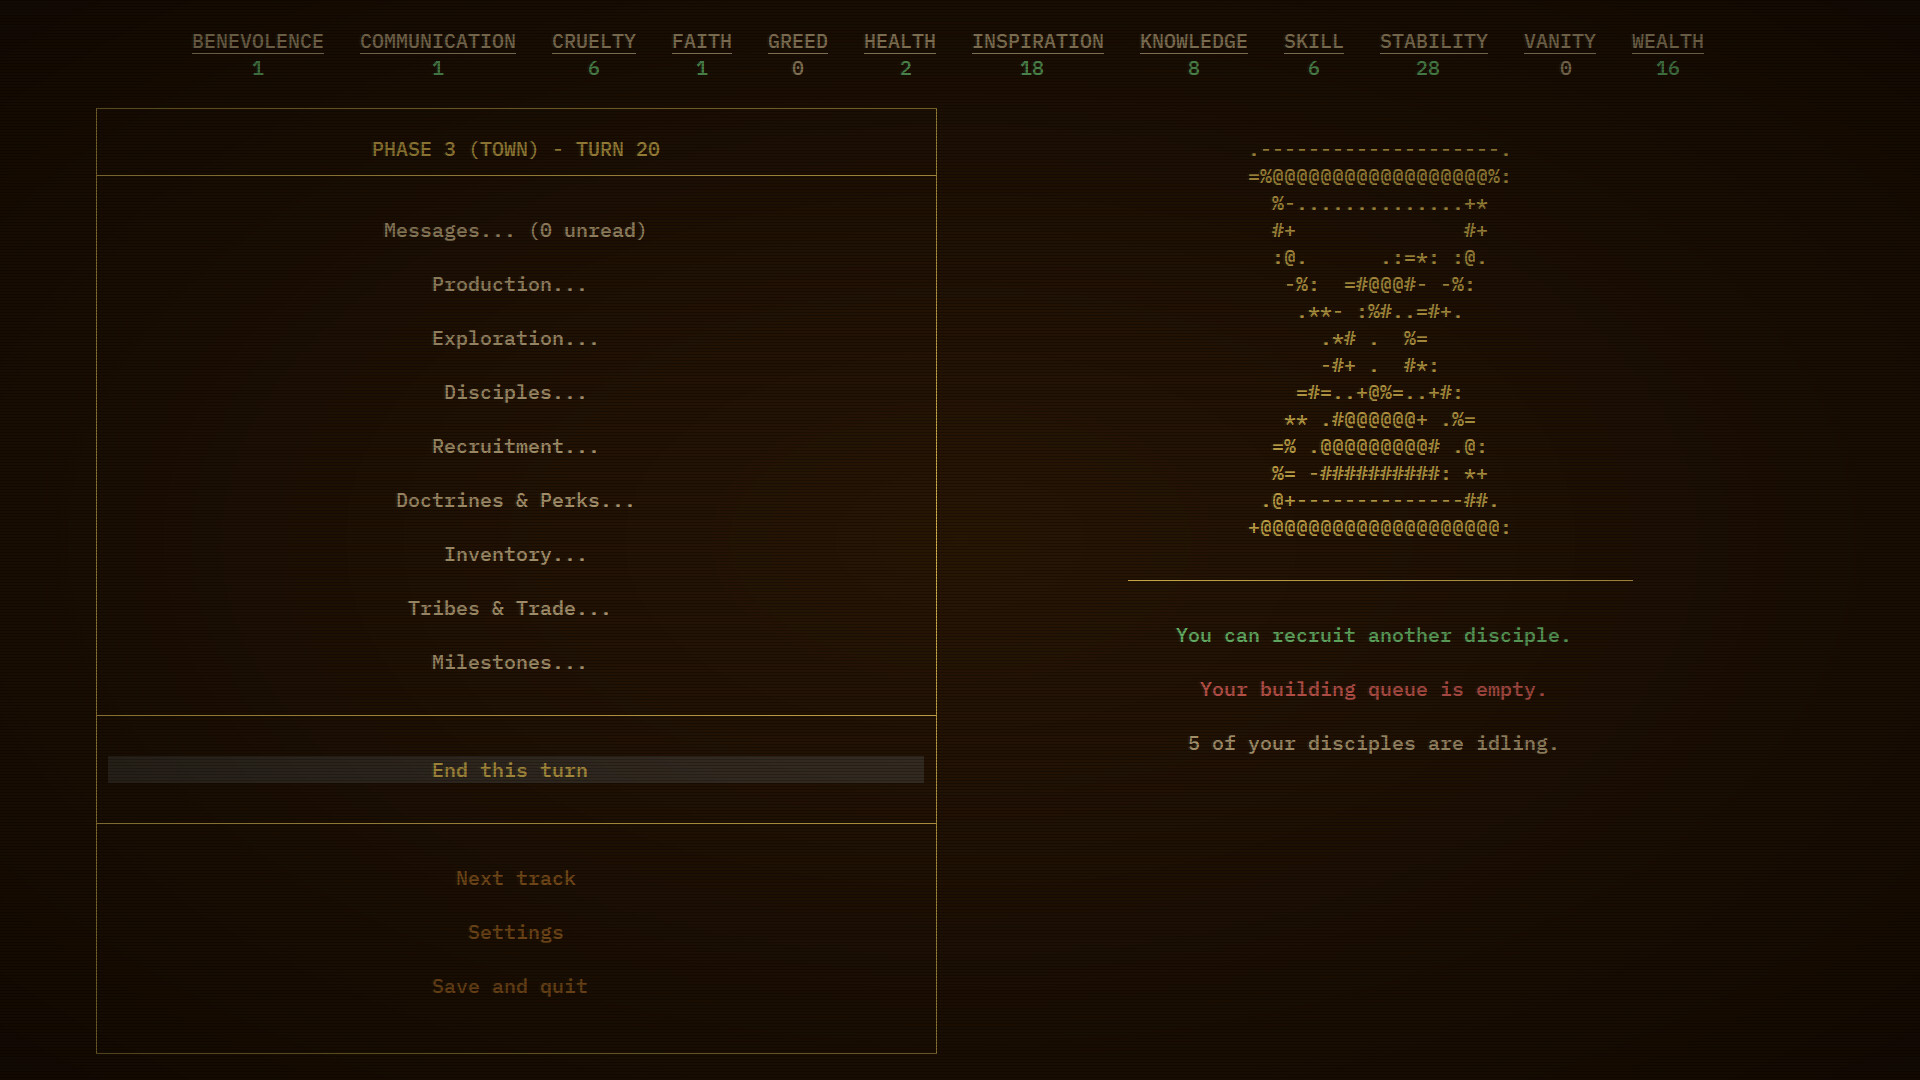Open Doctrines & Perks menu
Viewport: 1920px width, 1080px height.
pos(515,501)
